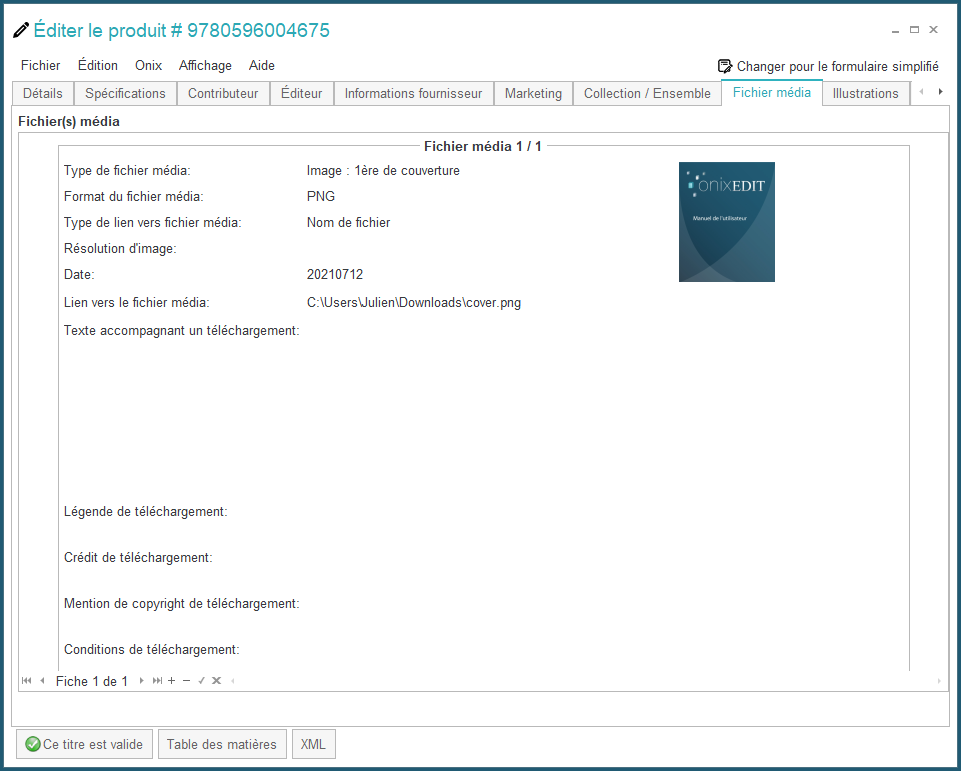The height and width of the screenshot is (771, 961).
Task: Click the XML button
Action: coord(313,744)
